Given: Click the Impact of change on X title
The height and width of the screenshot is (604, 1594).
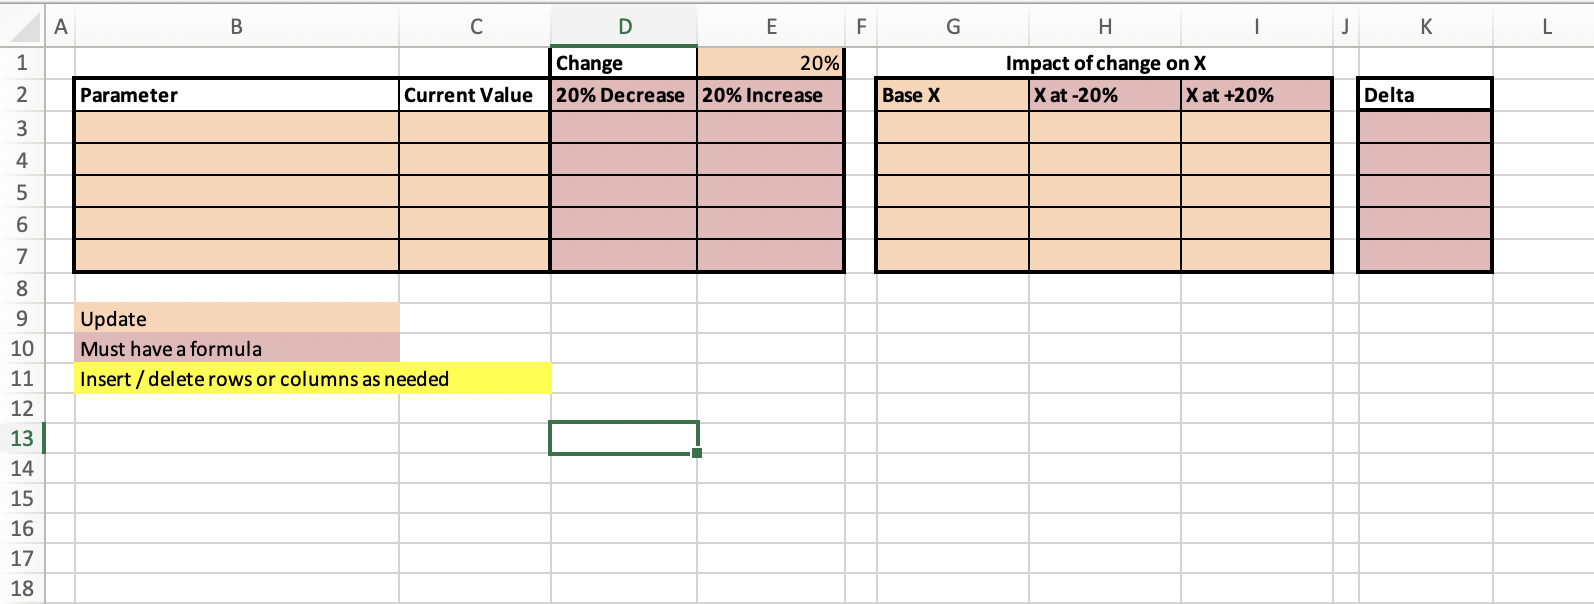Looking at the screenshot, I should tap(1105, 62).
